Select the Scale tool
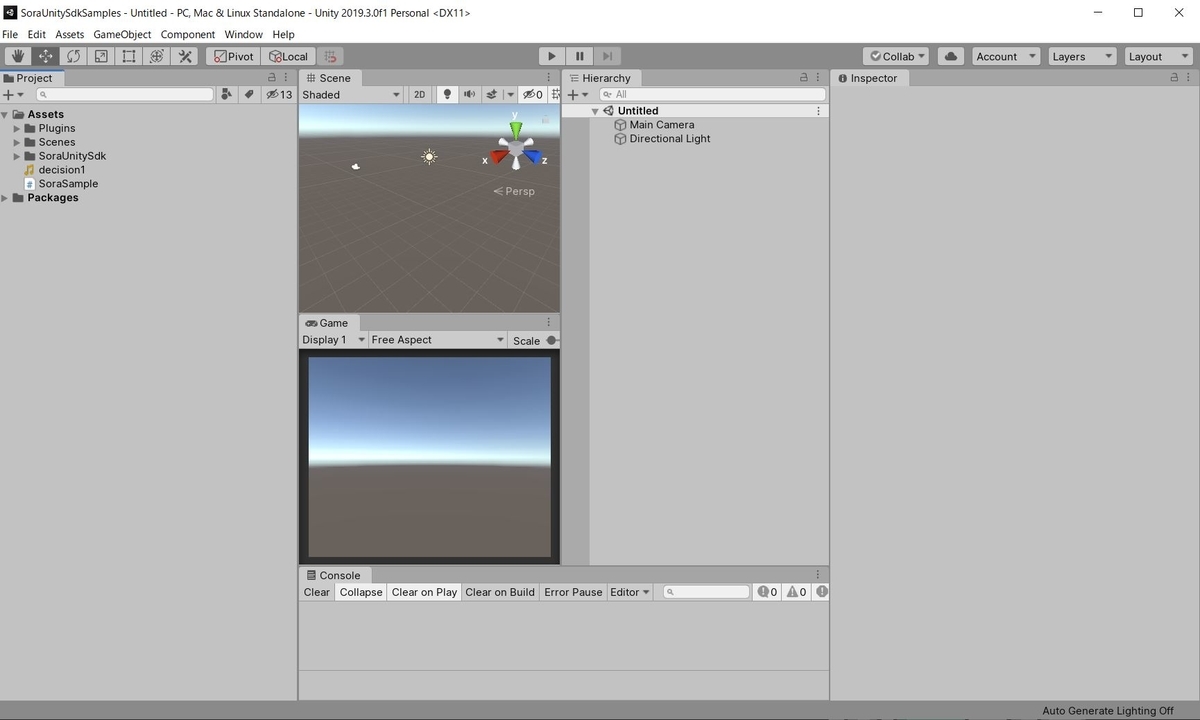The height and width of the screenshot is (720, 1200). point(101,56)
